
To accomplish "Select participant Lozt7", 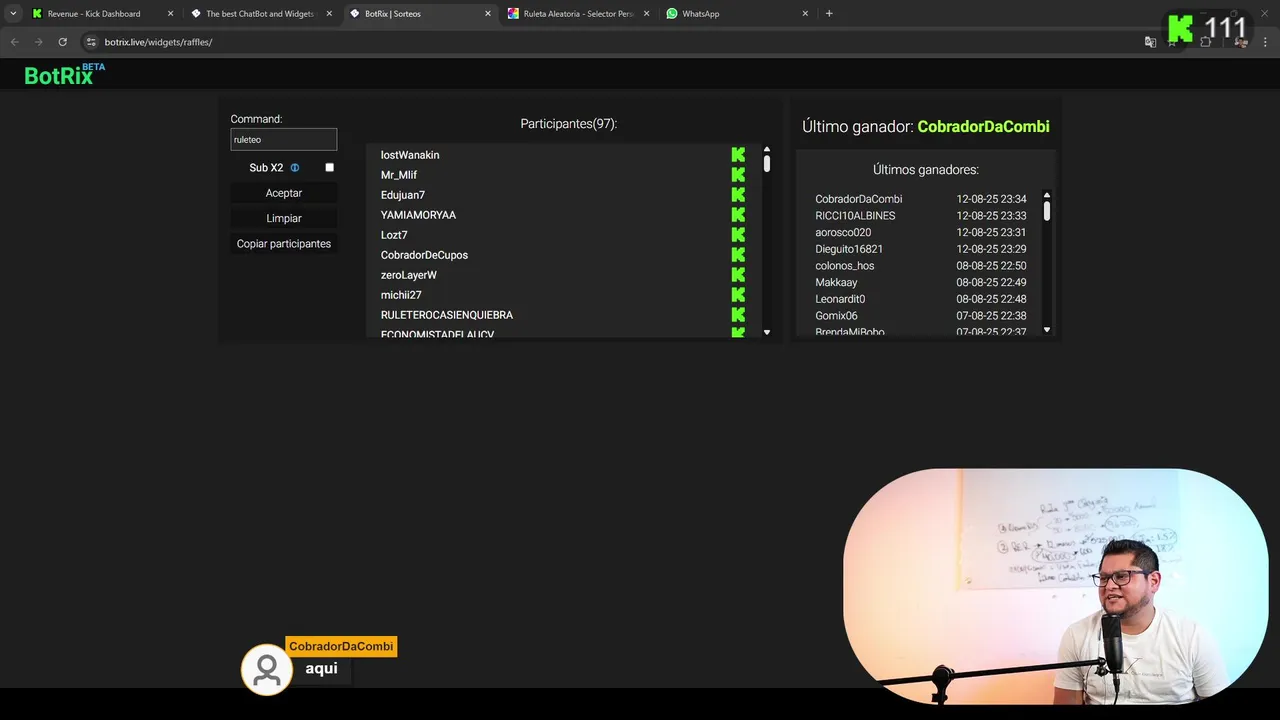I will pyautogui.click(x=394, y=235).
